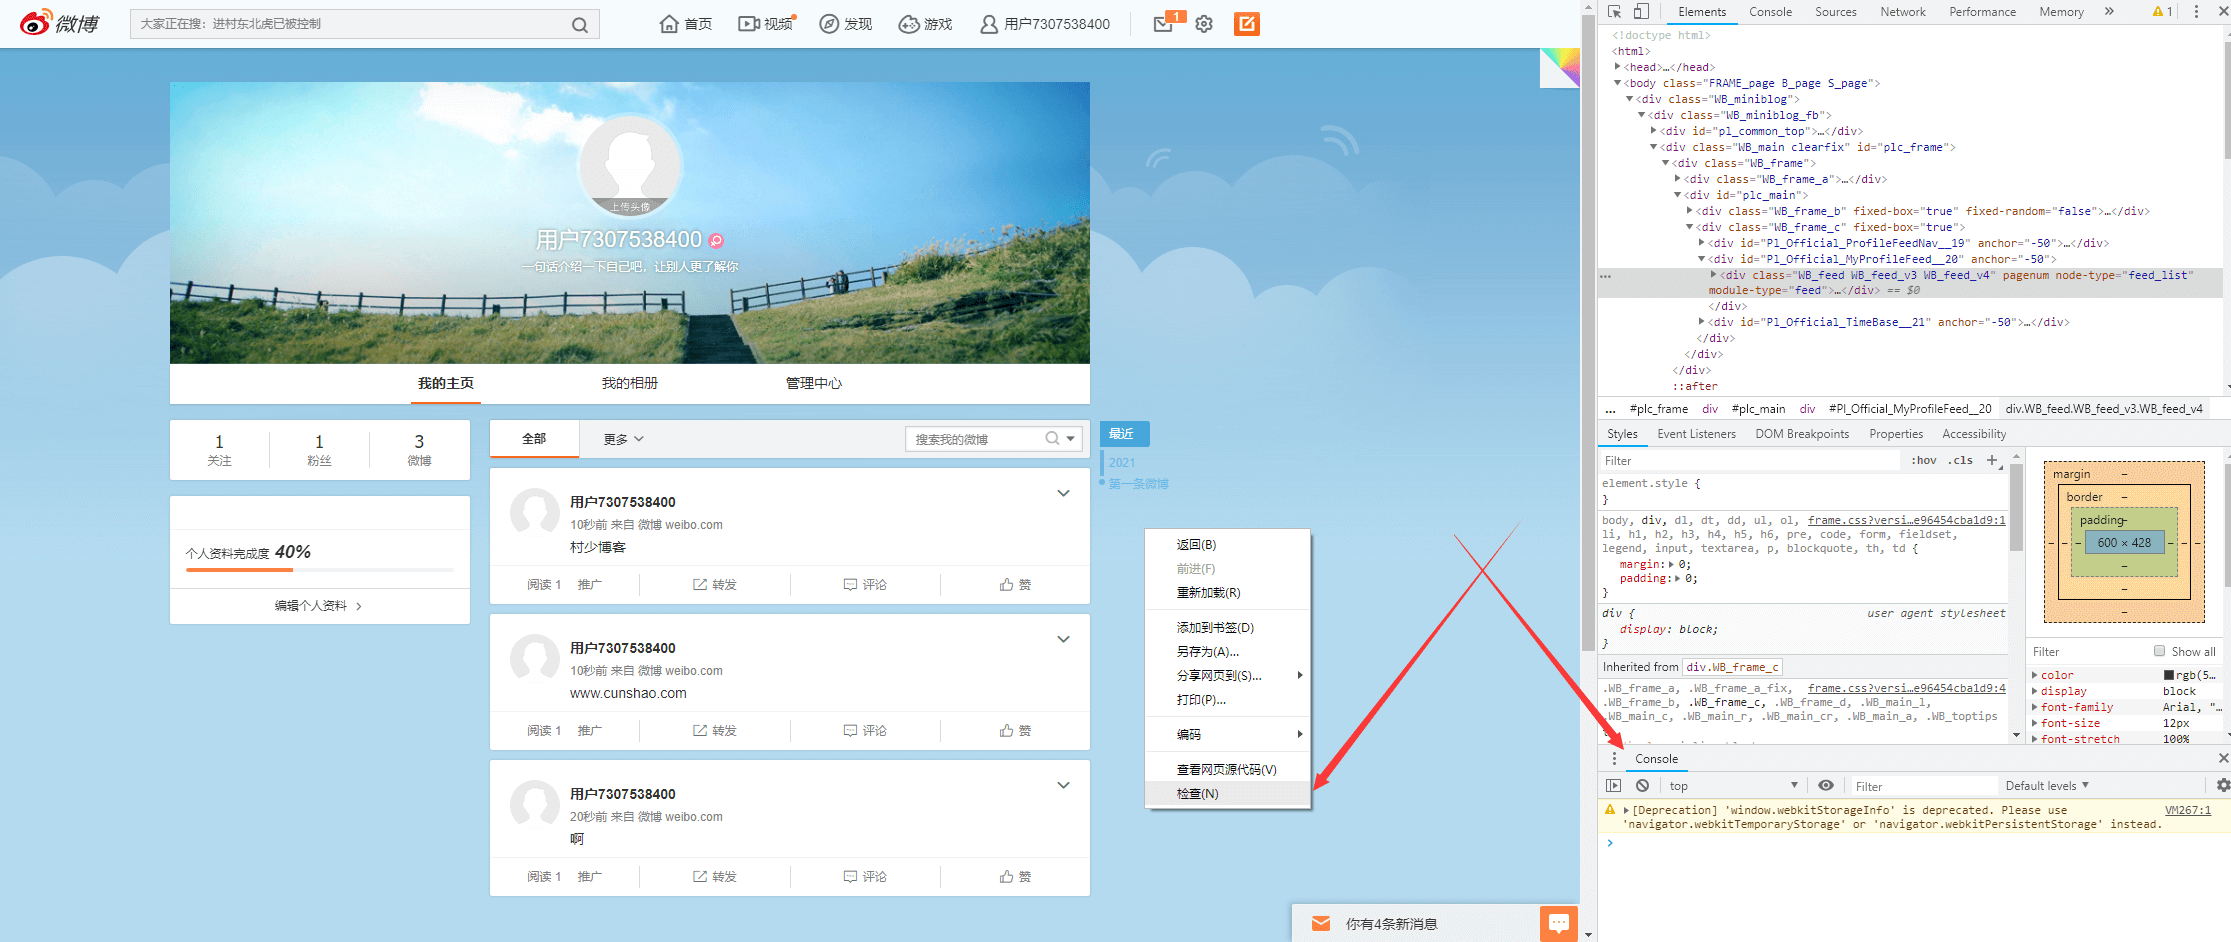The width and height of the screenshot is (2231, 942).
Task: Expand the head element in DOM tree
Action: pyautogui.click(x=1618, y=67)
